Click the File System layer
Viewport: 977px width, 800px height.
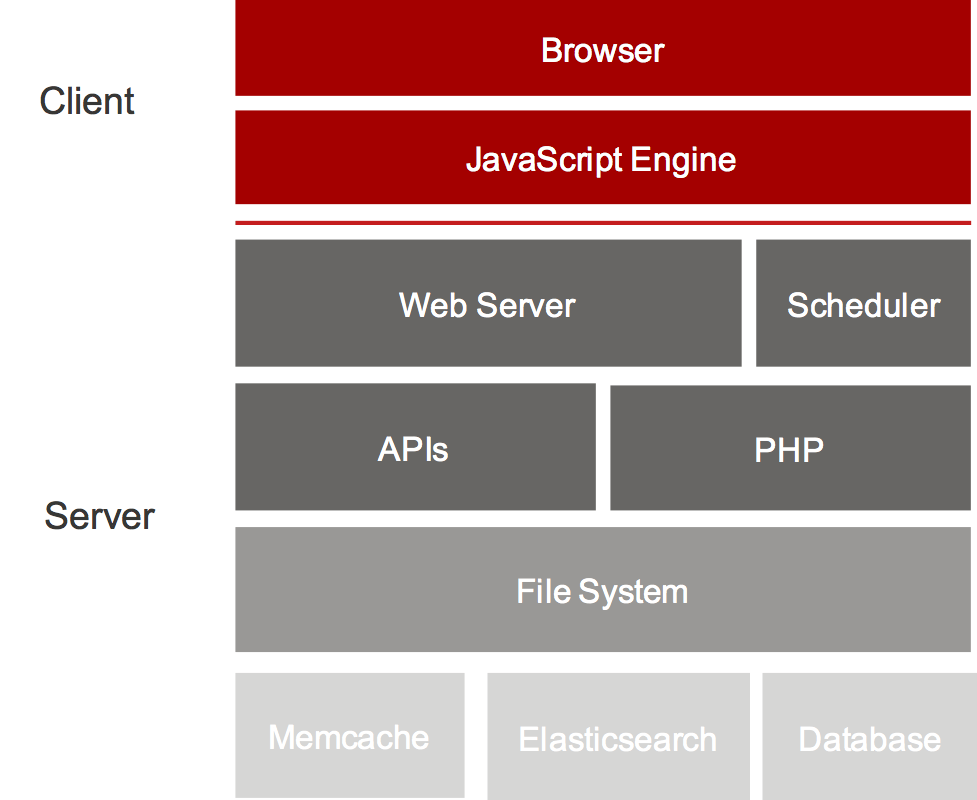click(603, 589)
